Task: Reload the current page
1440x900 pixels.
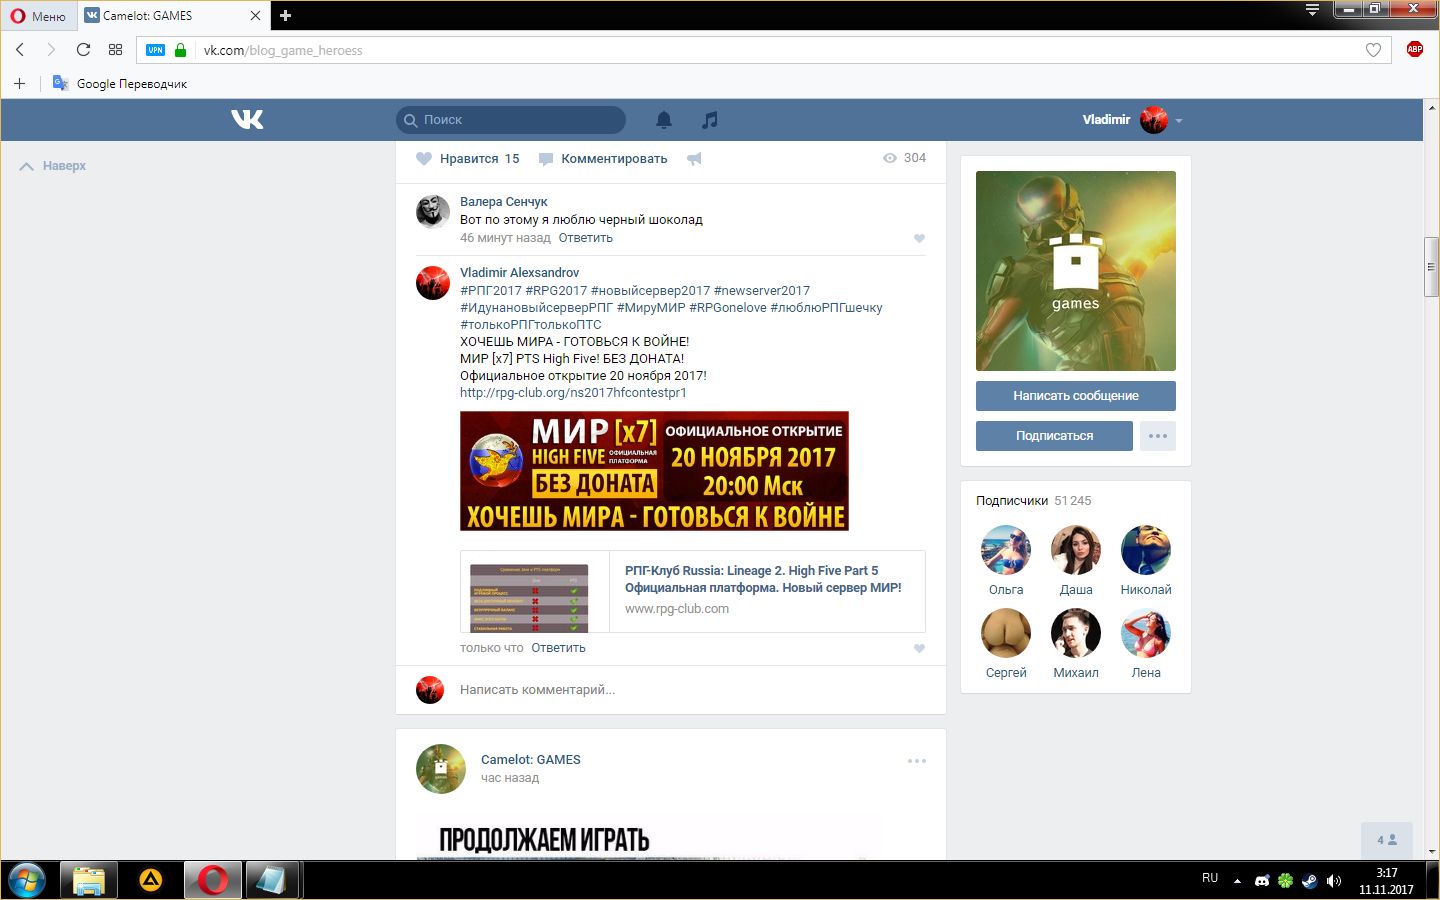Action: point(83,50)
